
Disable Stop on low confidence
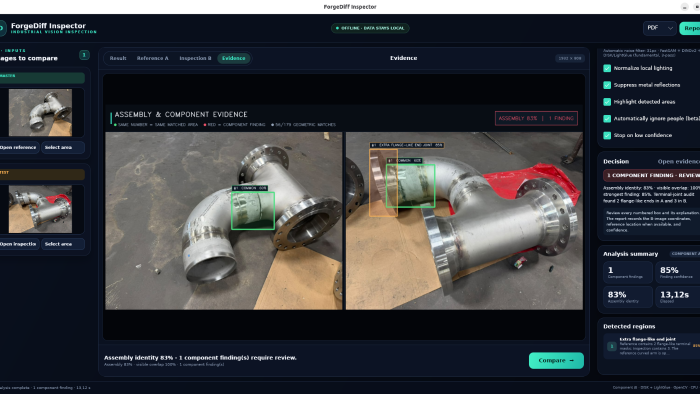click(x=607, y=135)
